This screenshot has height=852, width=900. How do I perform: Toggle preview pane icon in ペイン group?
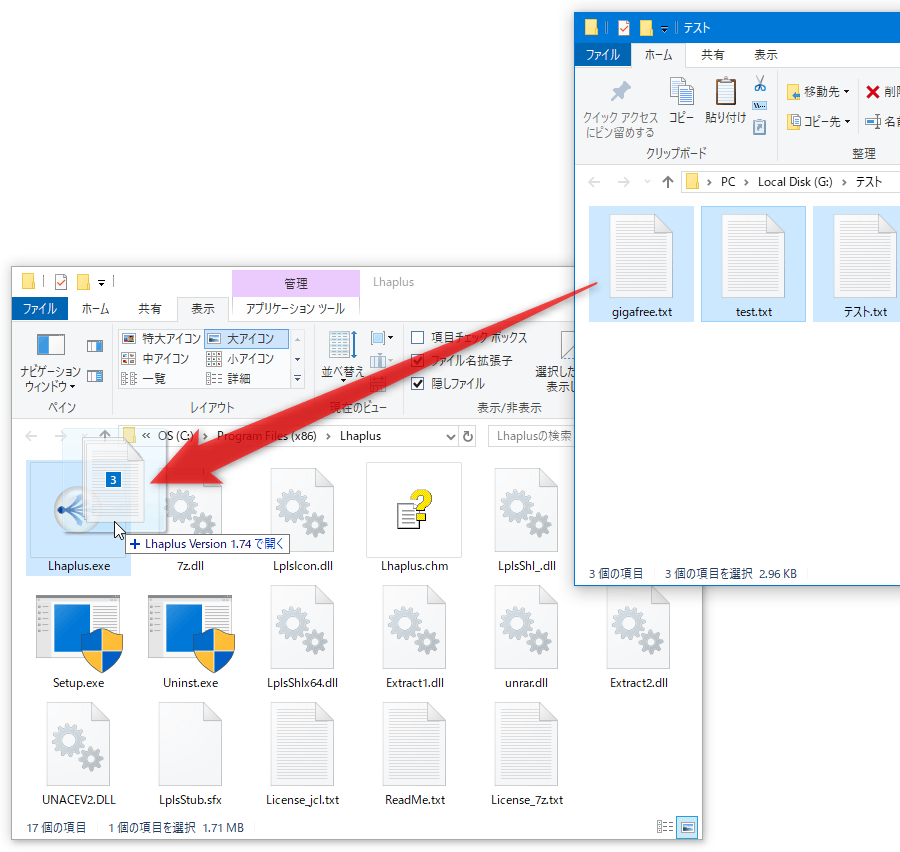pos(95,346)
